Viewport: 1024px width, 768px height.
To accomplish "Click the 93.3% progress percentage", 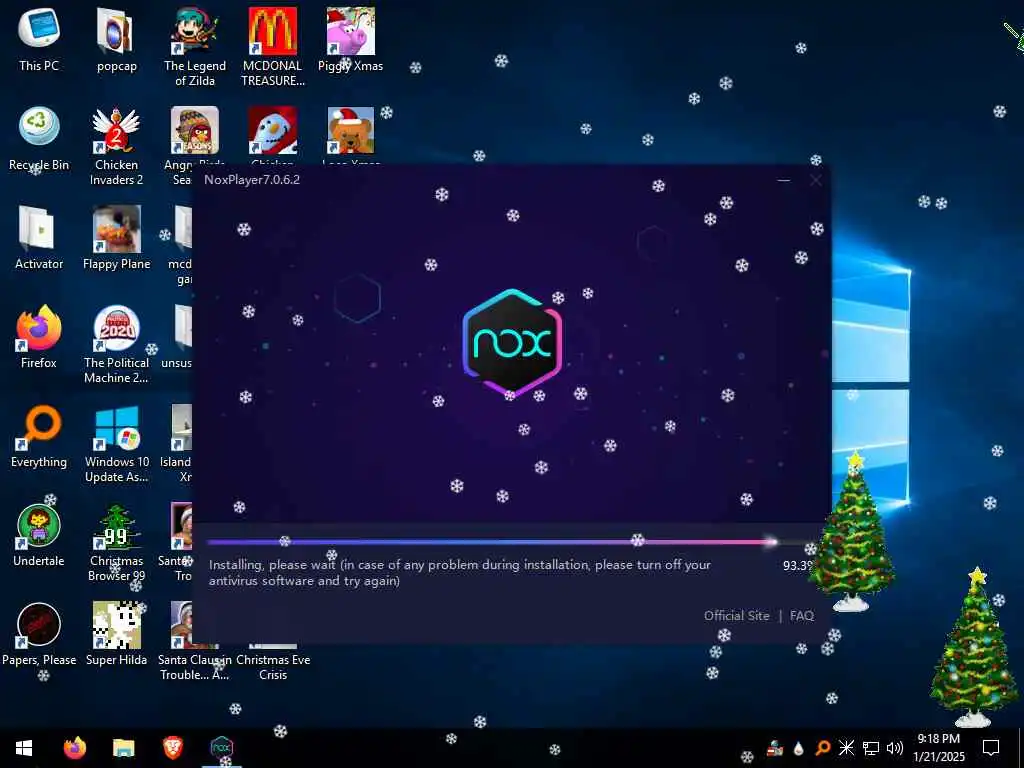I will tap(797, 566).
